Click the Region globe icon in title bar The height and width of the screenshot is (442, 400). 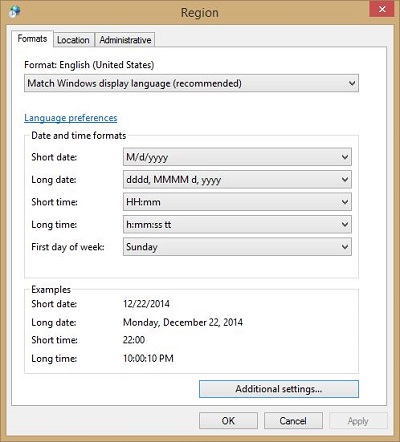coord(15,12)
